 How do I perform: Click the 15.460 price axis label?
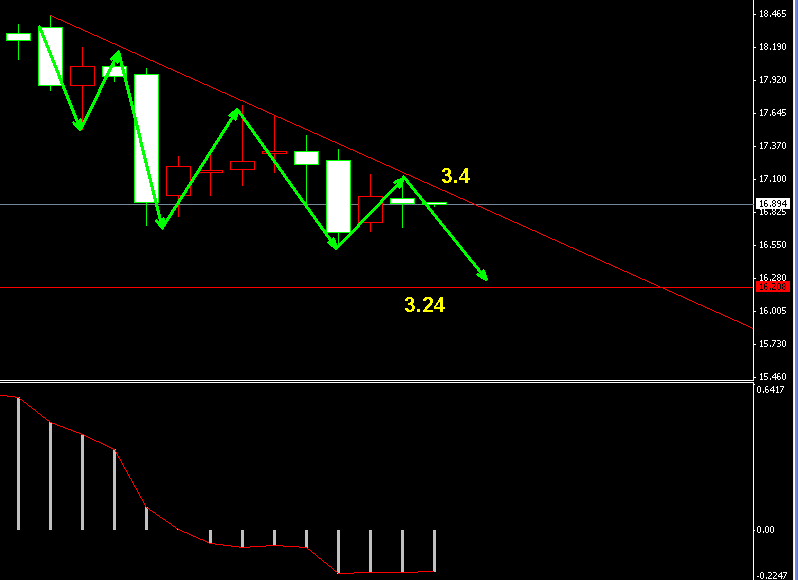(771, 376)
